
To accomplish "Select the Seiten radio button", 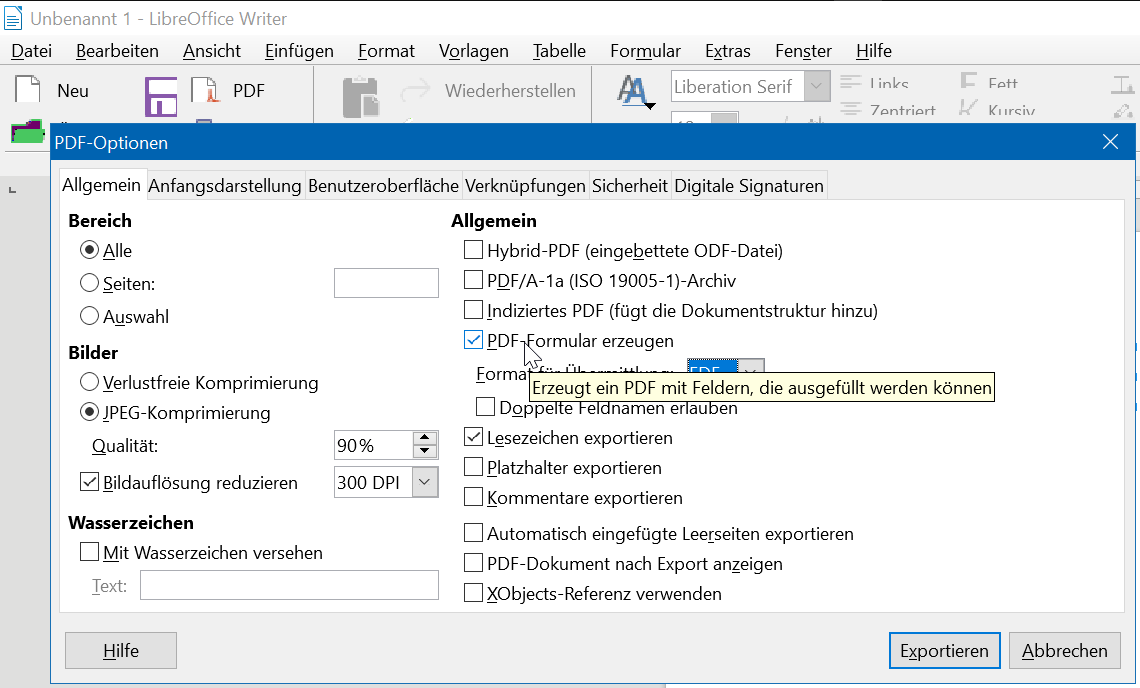I will click(x=89, y=282).
